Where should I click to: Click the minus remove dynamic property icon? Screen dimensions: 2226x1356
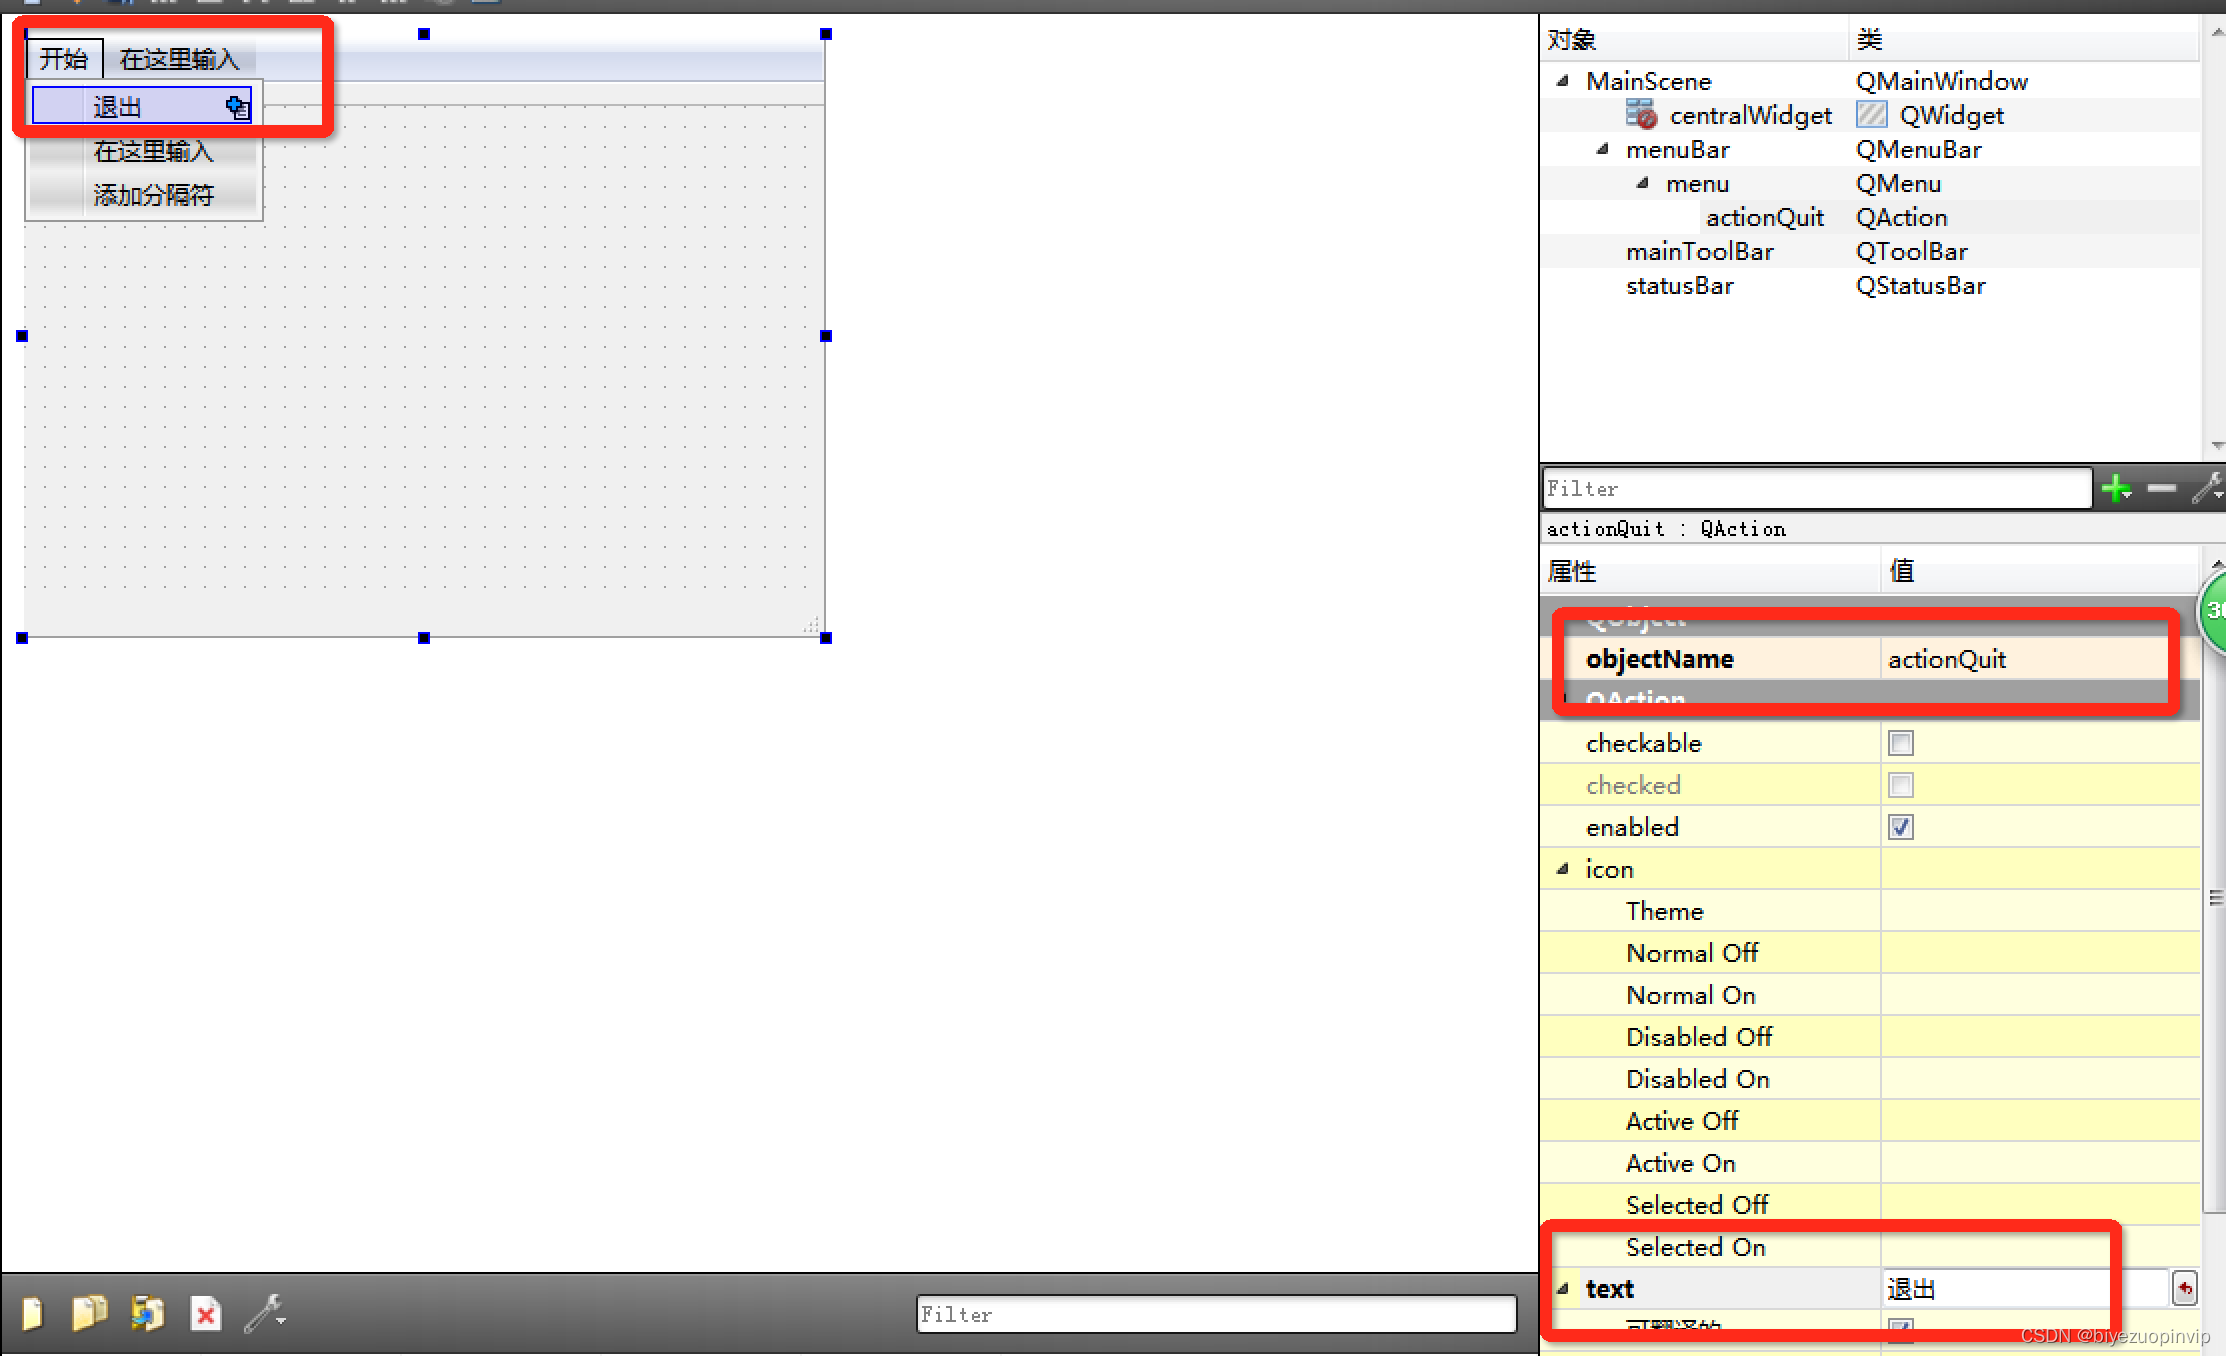[2162, 489]
